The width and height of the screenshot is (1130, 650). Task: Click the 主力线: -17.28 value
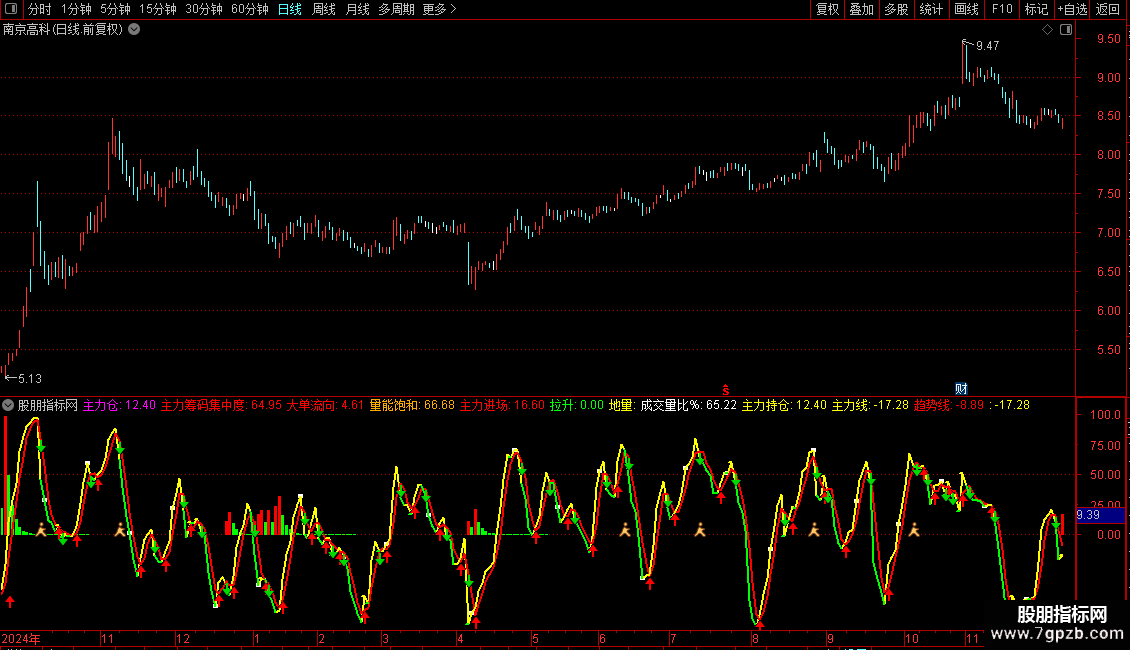(x=870, y=406)
